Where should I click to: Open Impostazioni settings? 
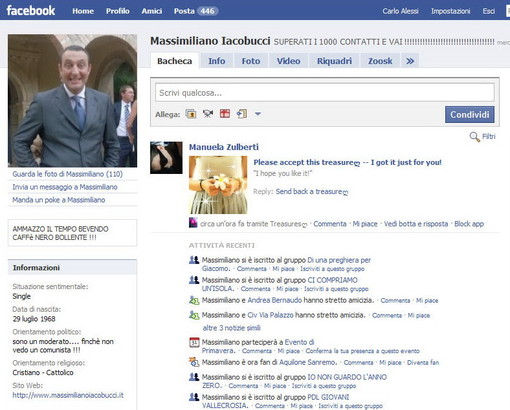tap(450, 11)
